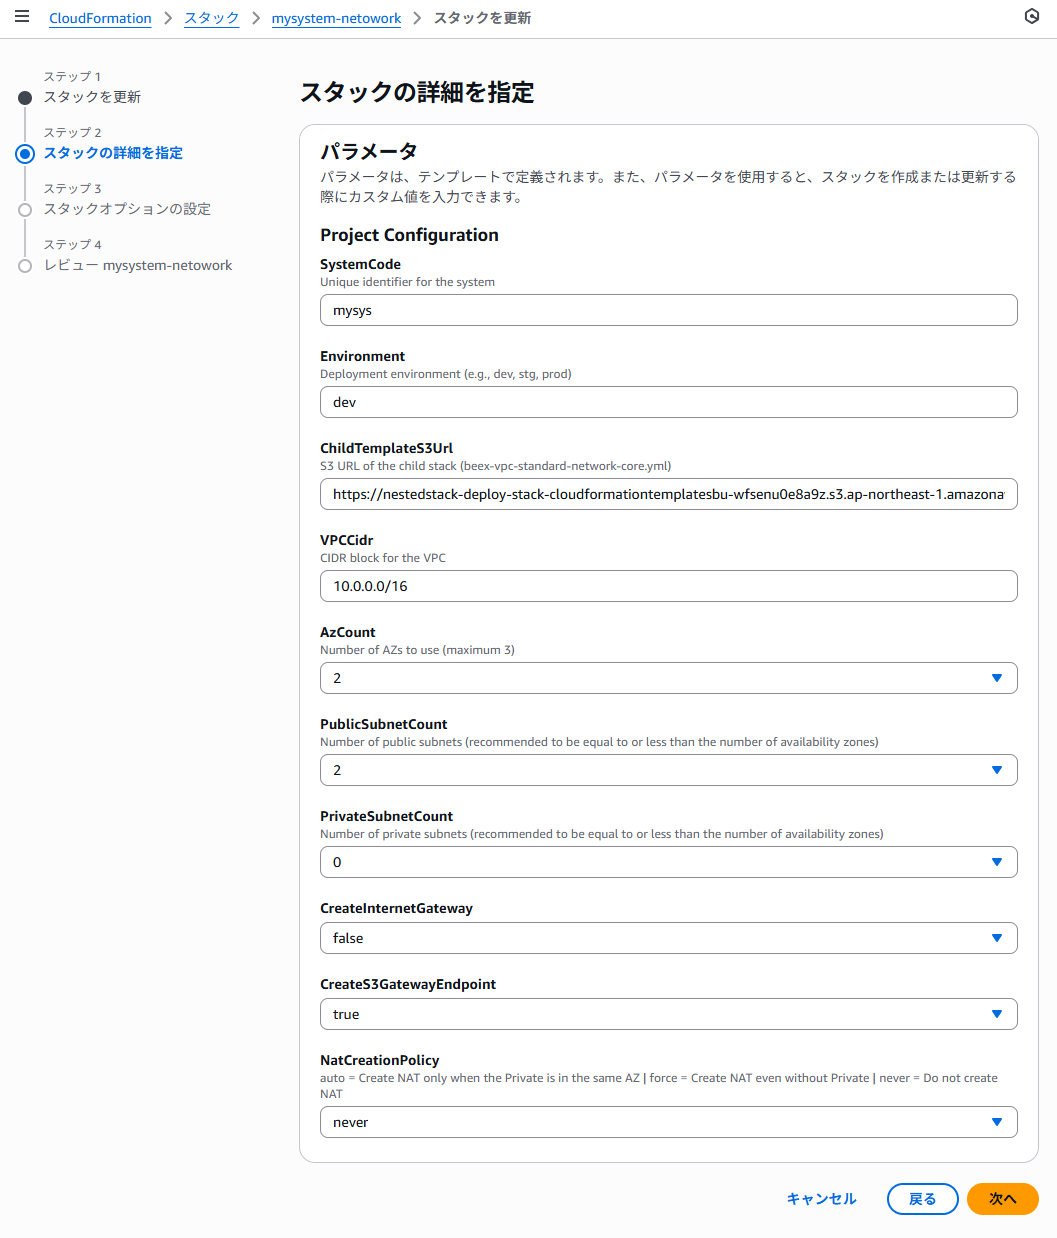
Task: Click the キャンセル cancel button
Action: pyautogui.click(x=821, y=1199)
